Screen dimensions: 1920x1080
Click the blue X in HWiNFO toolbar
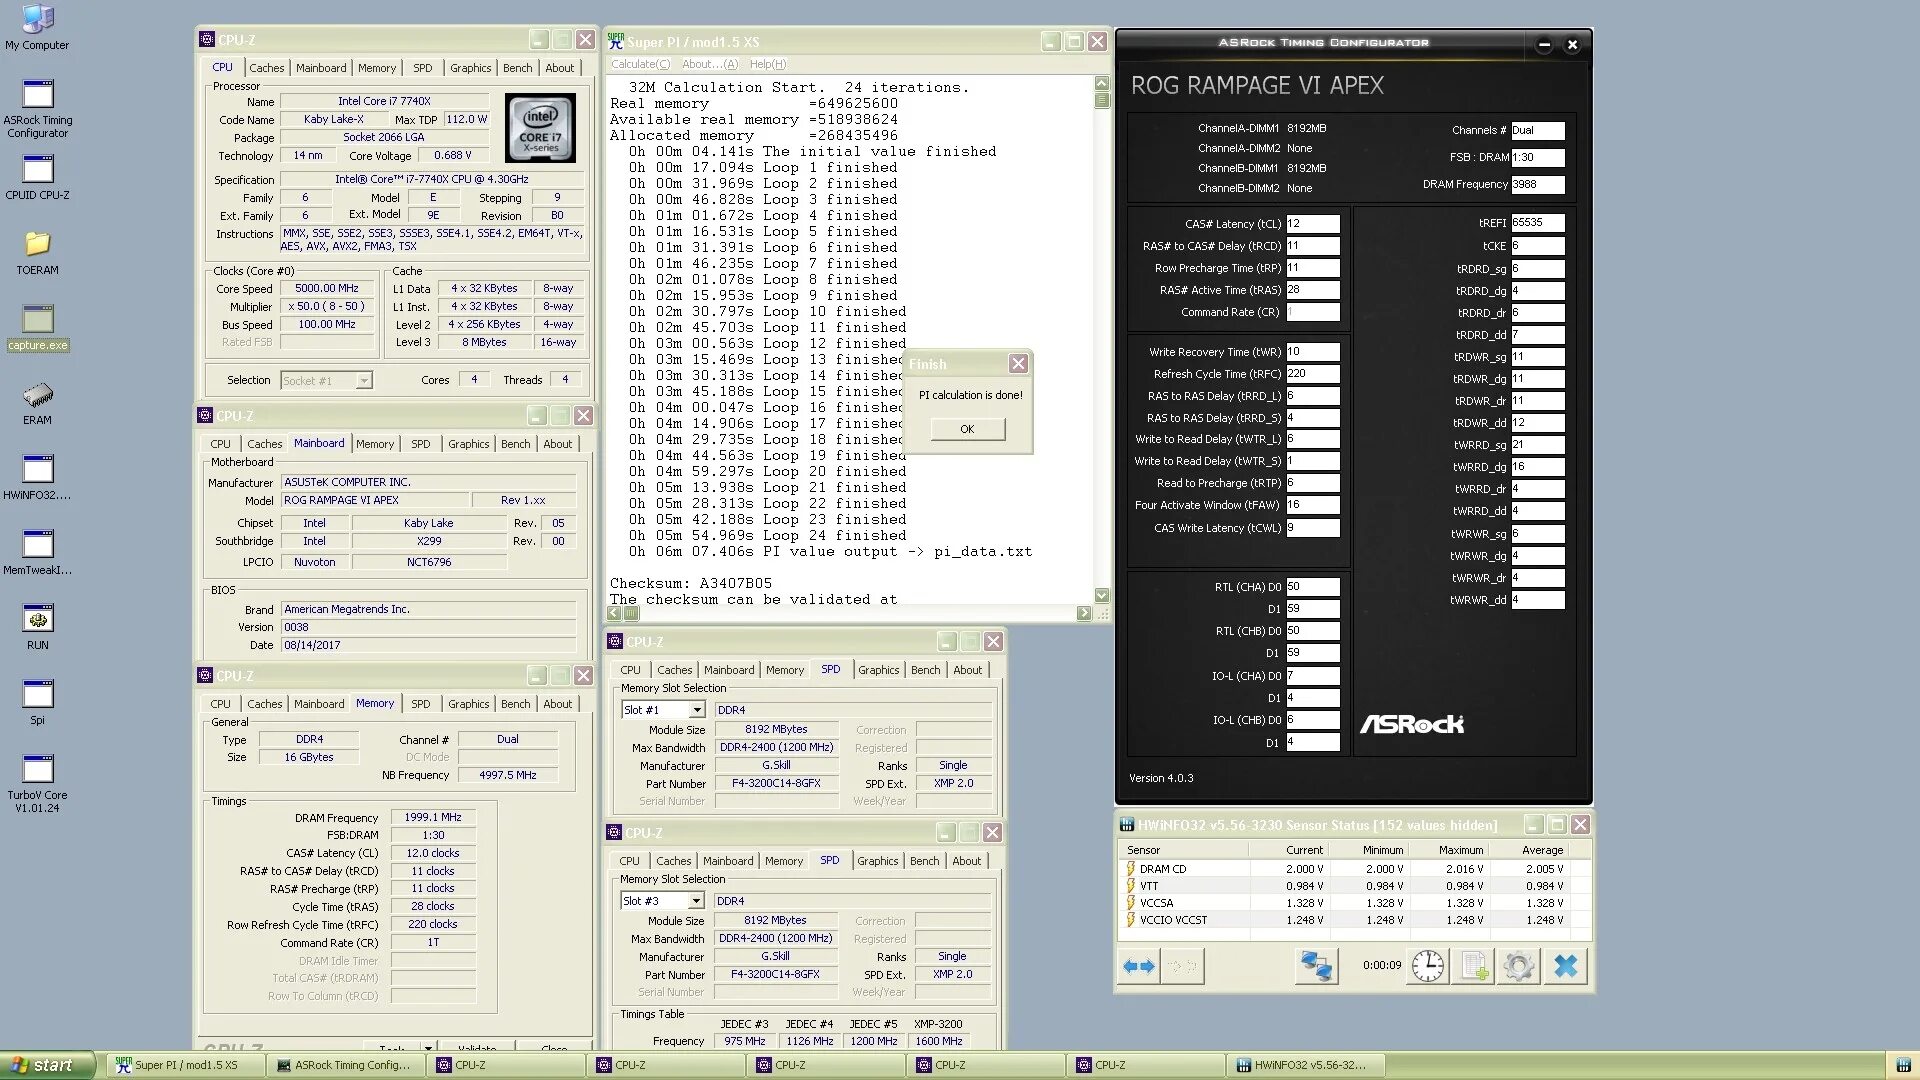(1566, 966)
